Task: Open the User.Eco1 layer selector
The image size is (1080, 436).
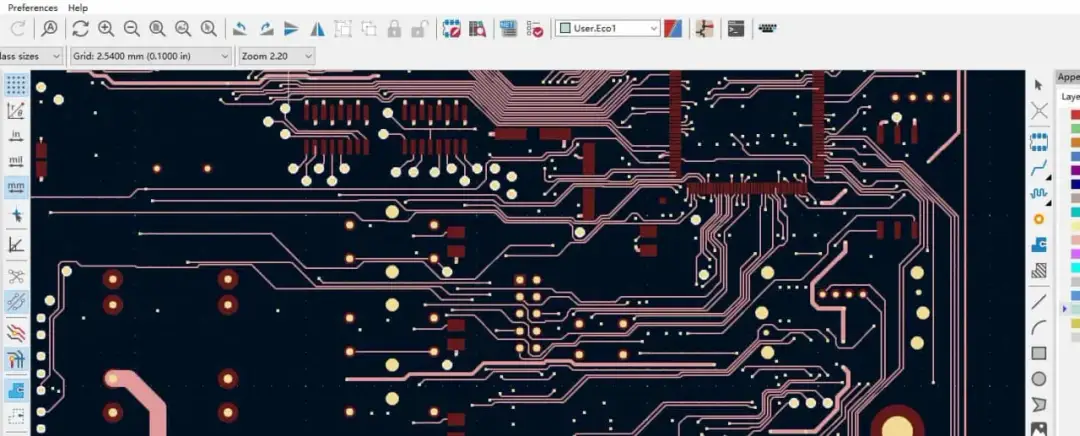Action: (x=608, y=28)
